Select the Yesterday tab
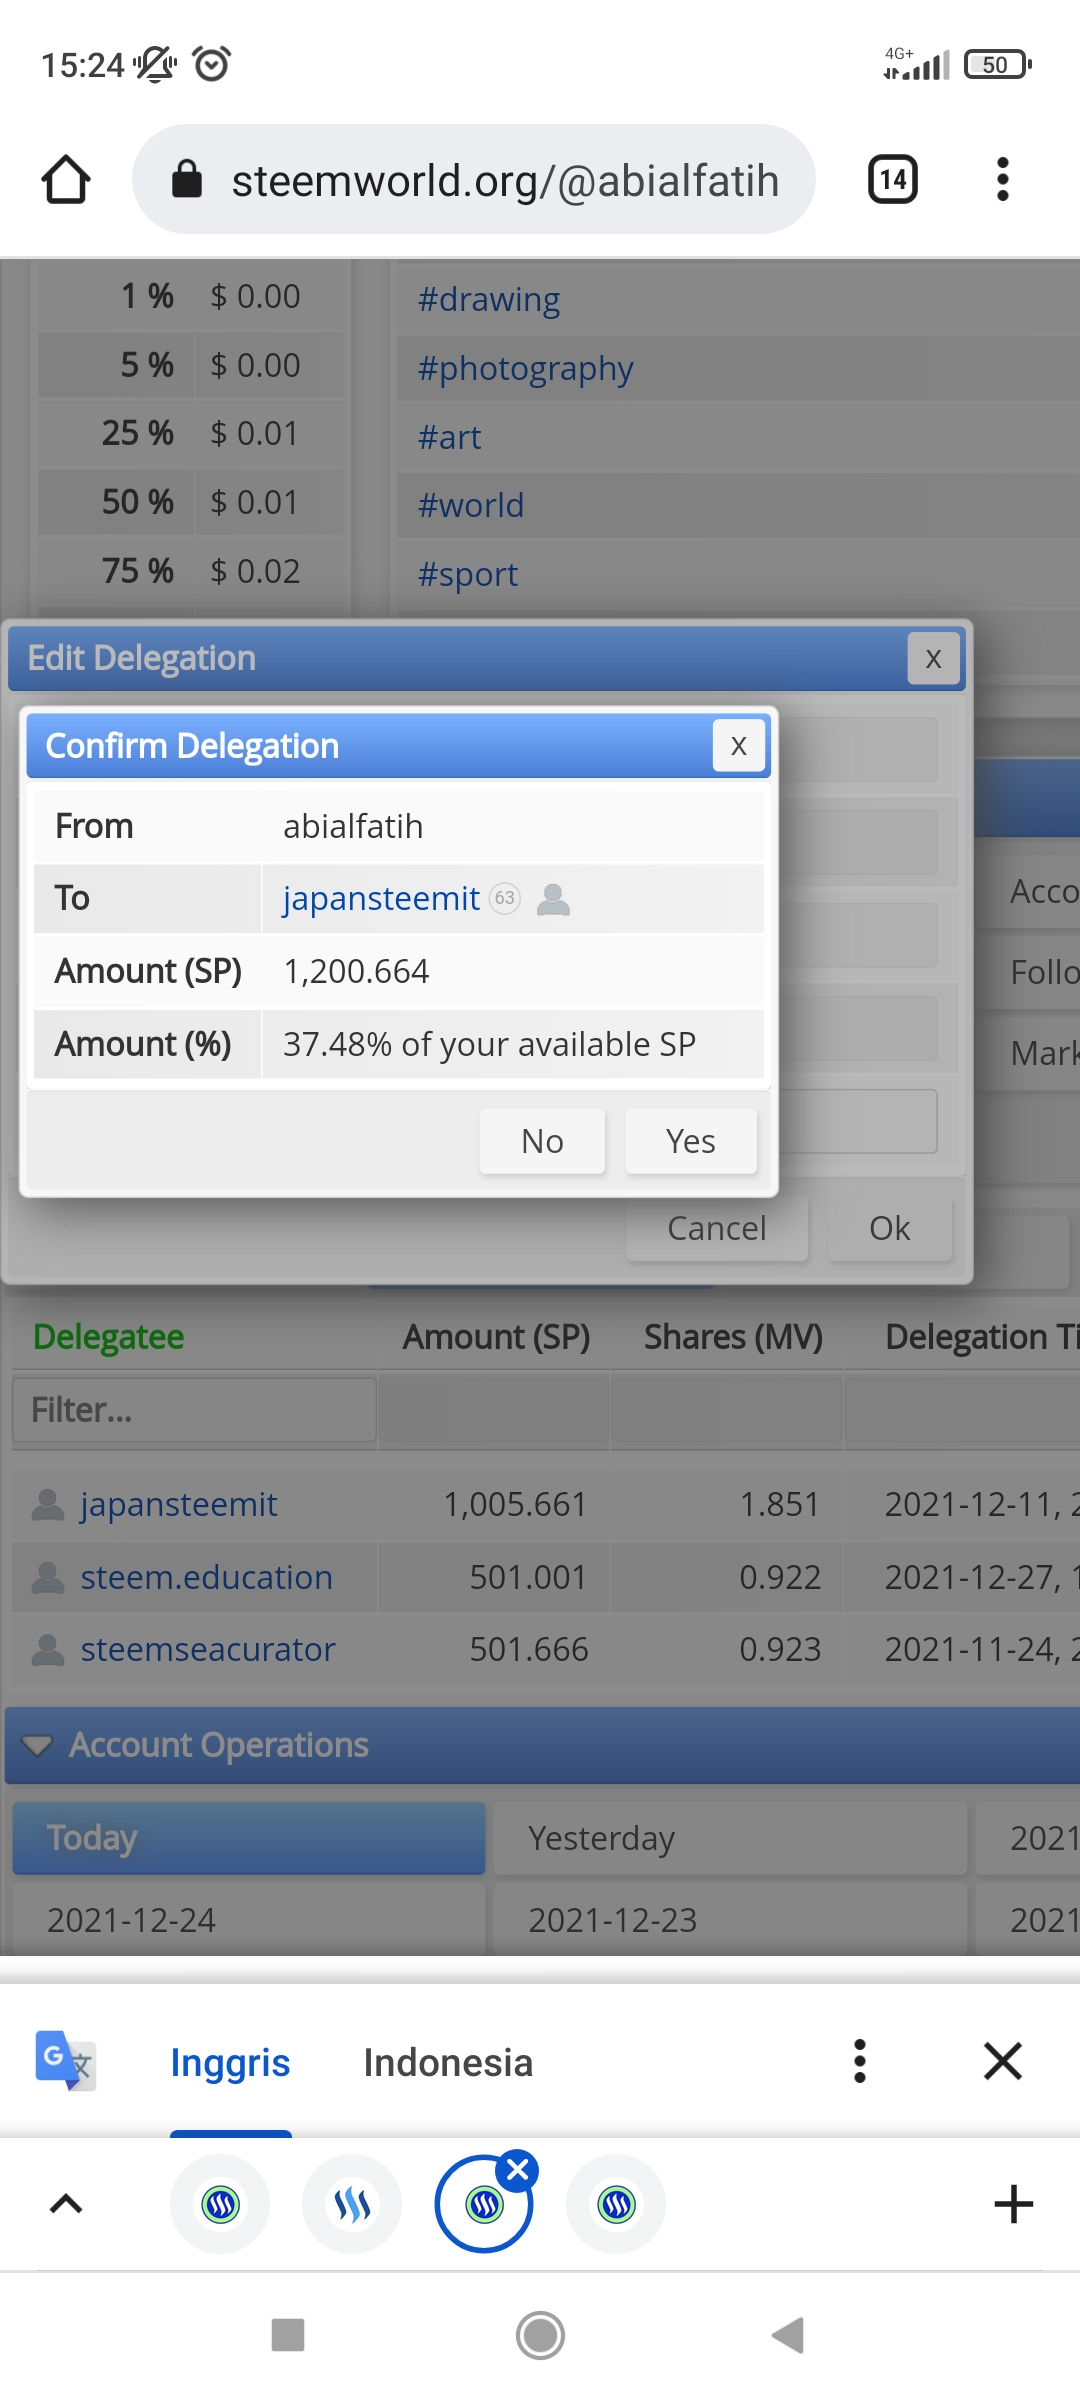 point(731,1838)
